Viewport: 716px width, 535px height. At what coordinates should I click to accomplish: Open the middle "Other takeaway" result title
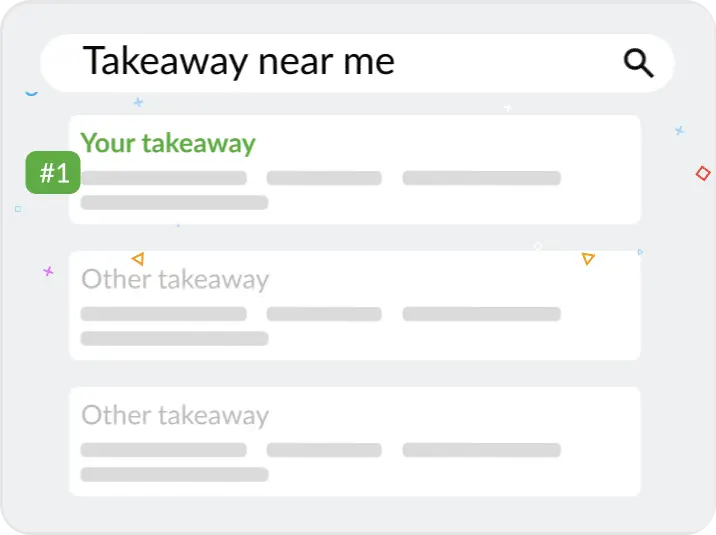(x=175, y=279)
